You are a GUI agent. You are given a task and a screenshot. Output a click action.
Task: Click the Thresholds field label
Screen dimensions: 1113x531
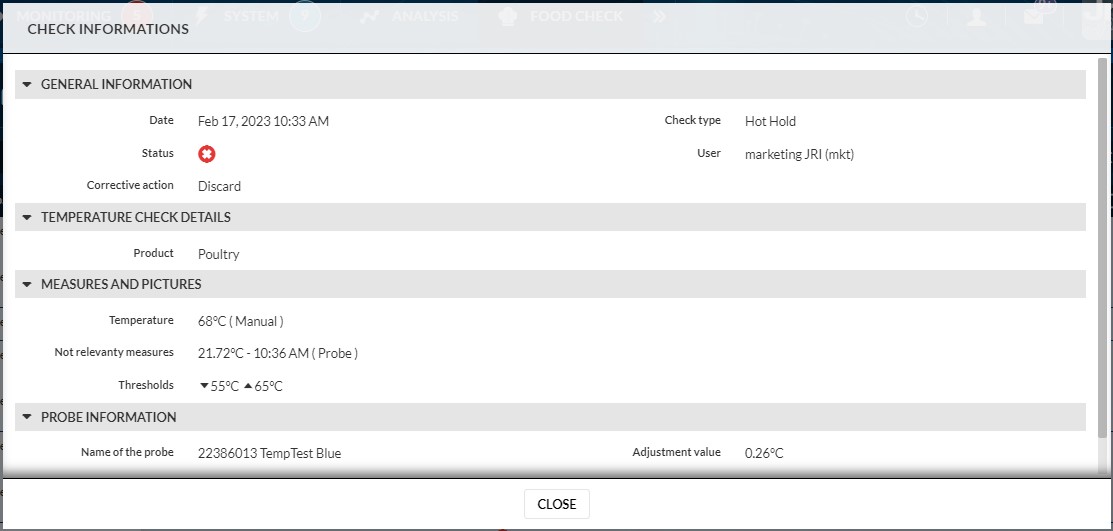(146, 385)
